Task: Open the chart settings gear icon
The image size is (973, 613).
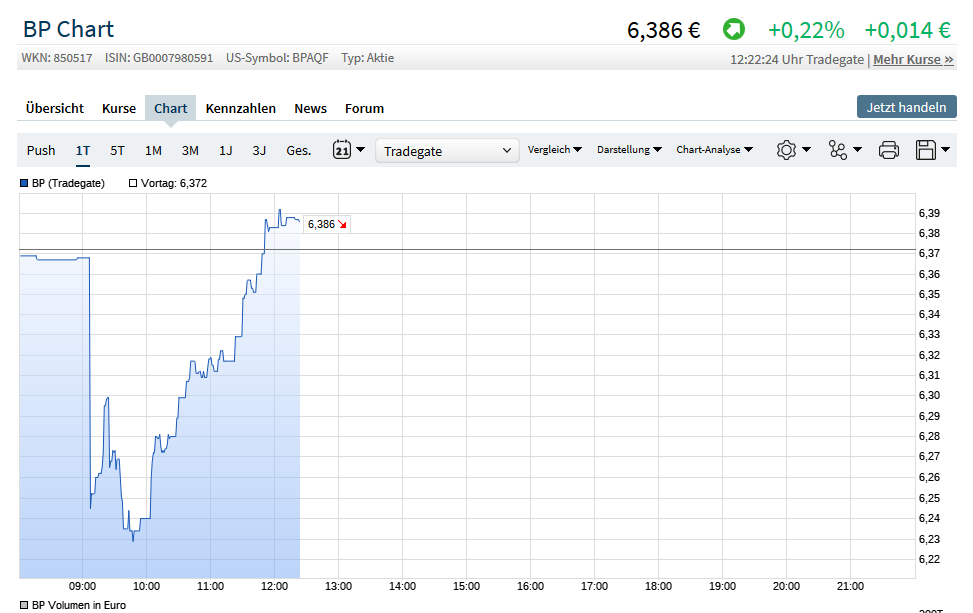Action: (786, 150)
